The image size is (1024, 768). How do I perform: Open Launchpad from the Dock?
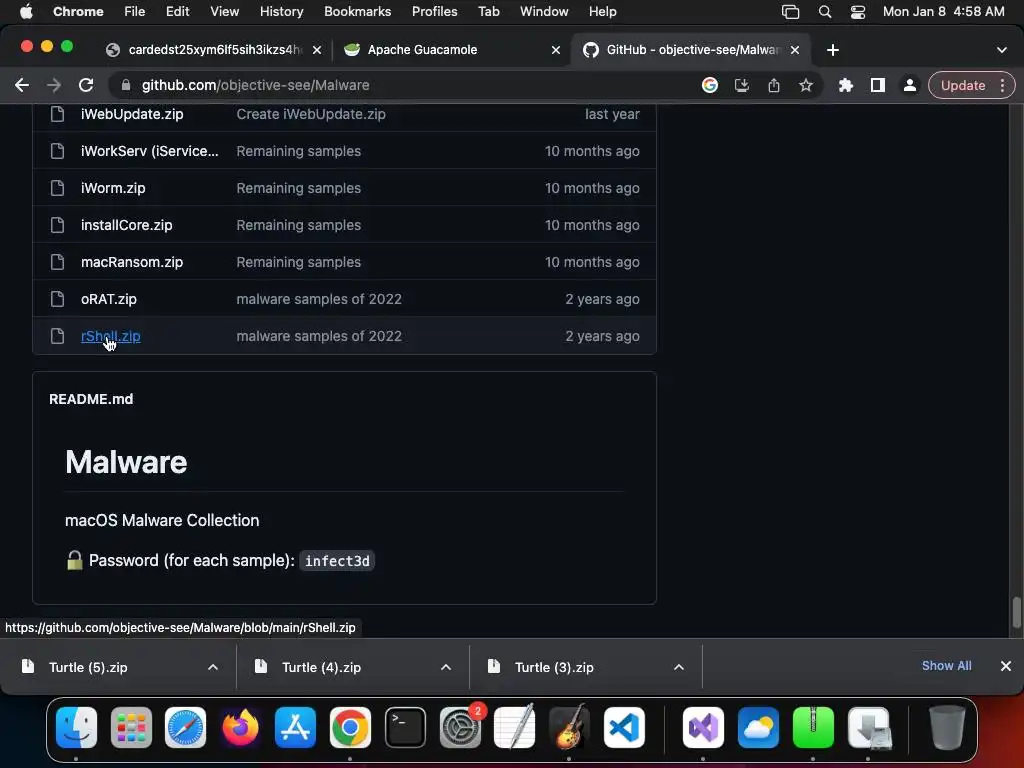click(131, 728)
